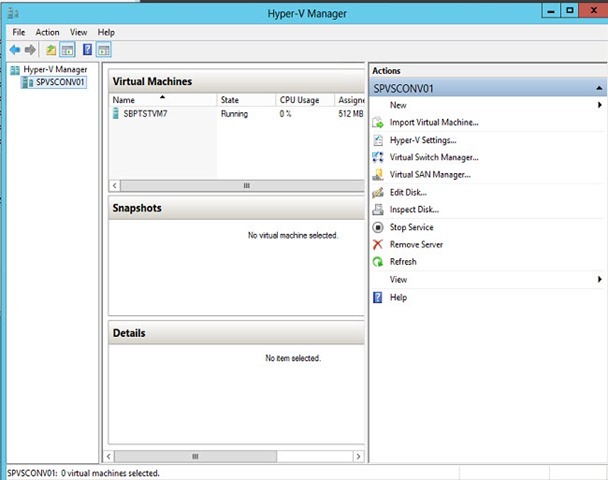The width and height of the screenshot is (608, 480).
Task: Click center pane right scroll arrow
Action: tap(358, 456)
